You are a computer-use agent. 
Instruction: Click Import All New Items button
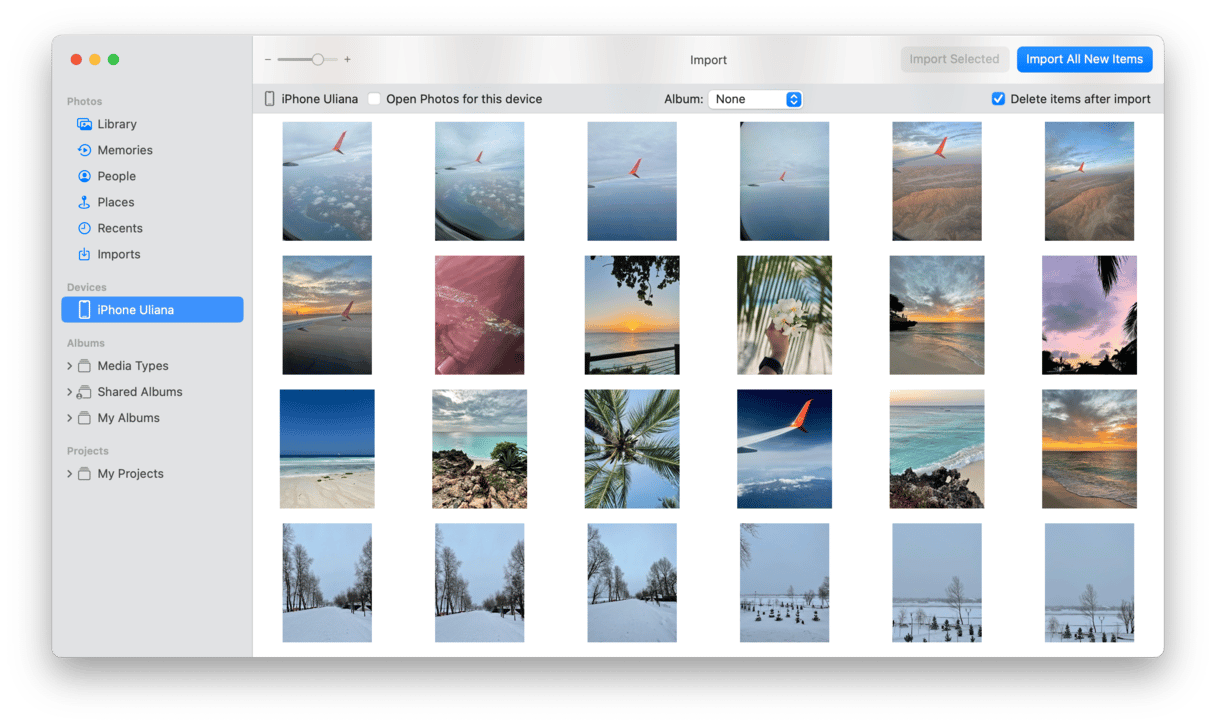coord(1084,59)
